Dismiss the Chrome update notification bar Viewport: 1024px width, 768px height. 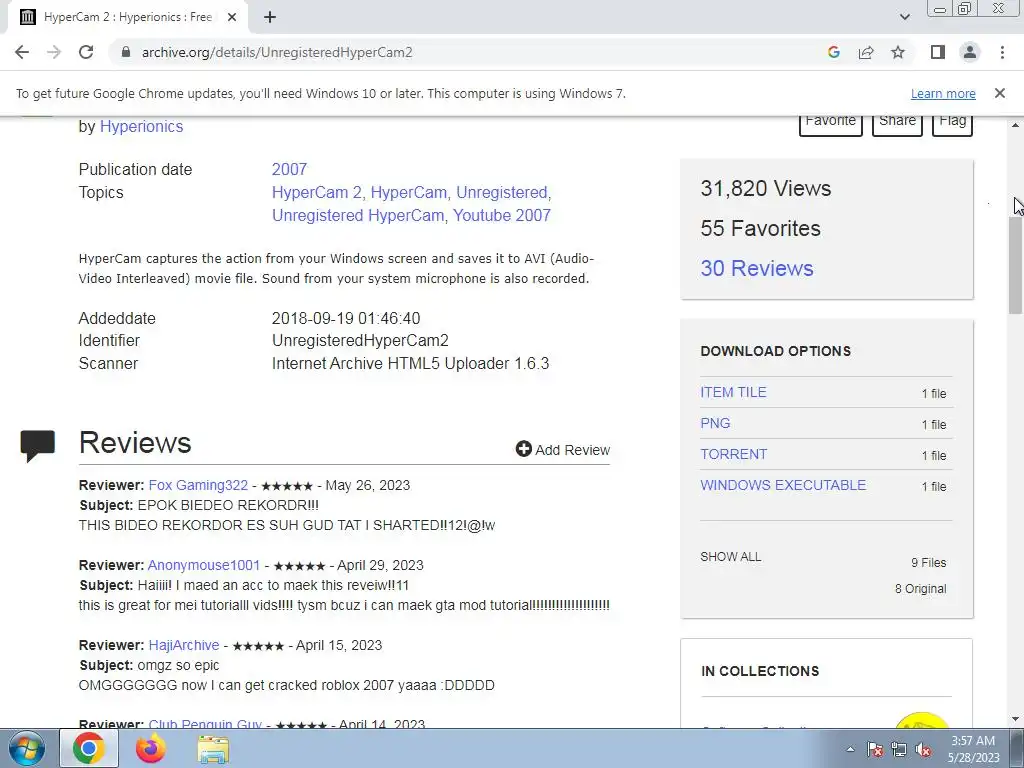999,93
